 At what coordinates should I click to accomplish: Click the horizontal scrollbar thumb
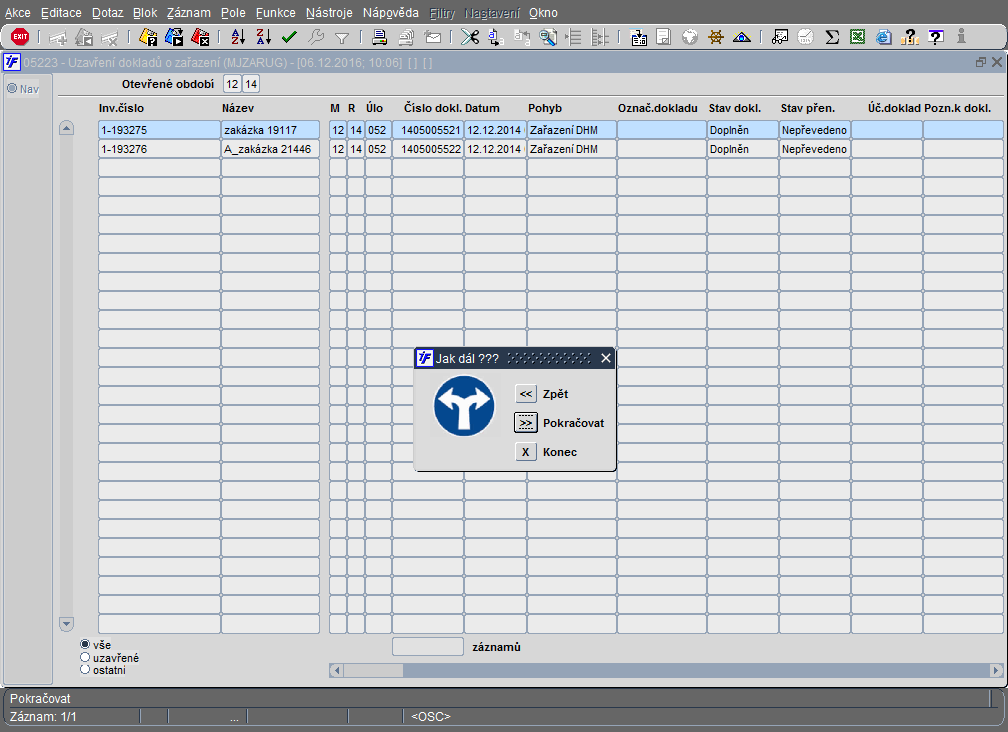tap(374, 670)
